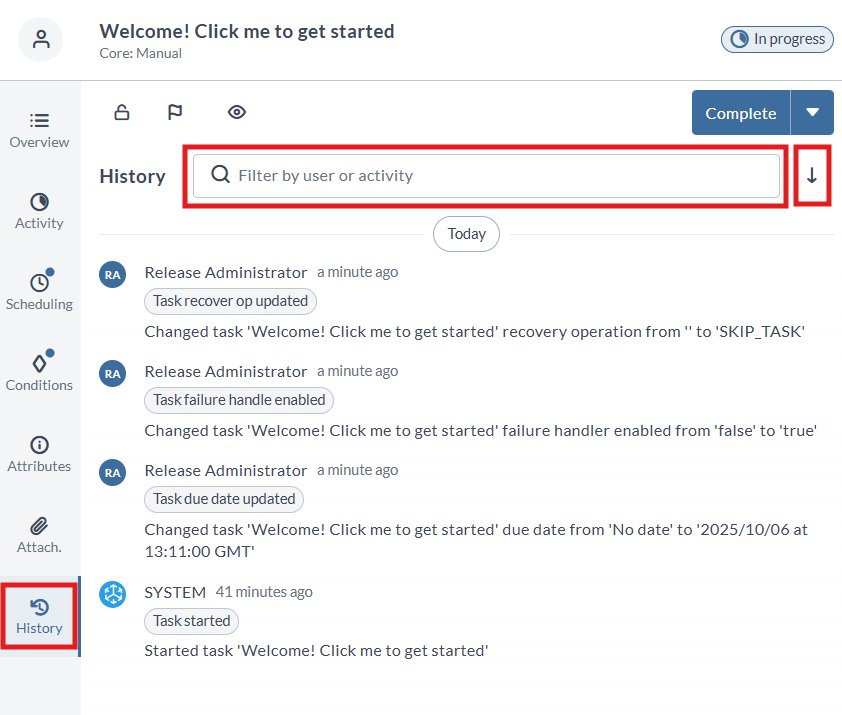Click the SYSTEM user avatar icon

[113, 594]
